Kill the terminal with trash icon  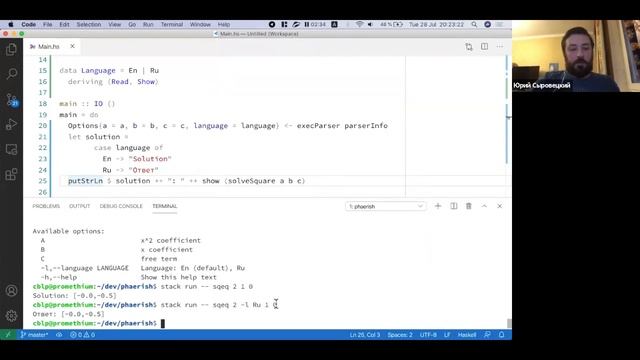[469, 206]
